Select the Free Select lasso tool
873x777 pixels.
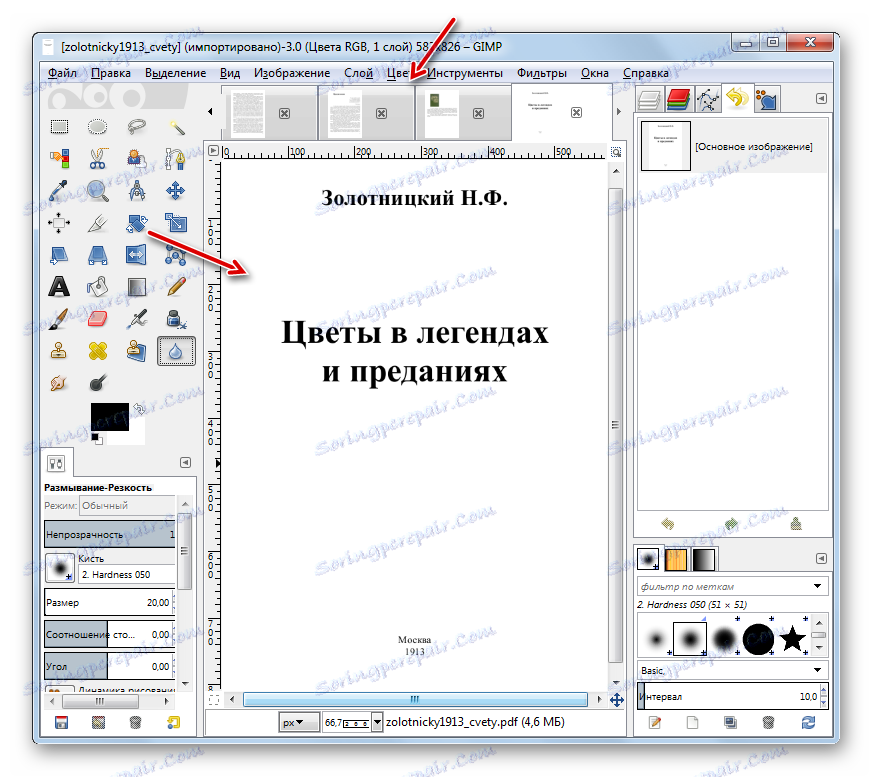(x=136, y=127)
